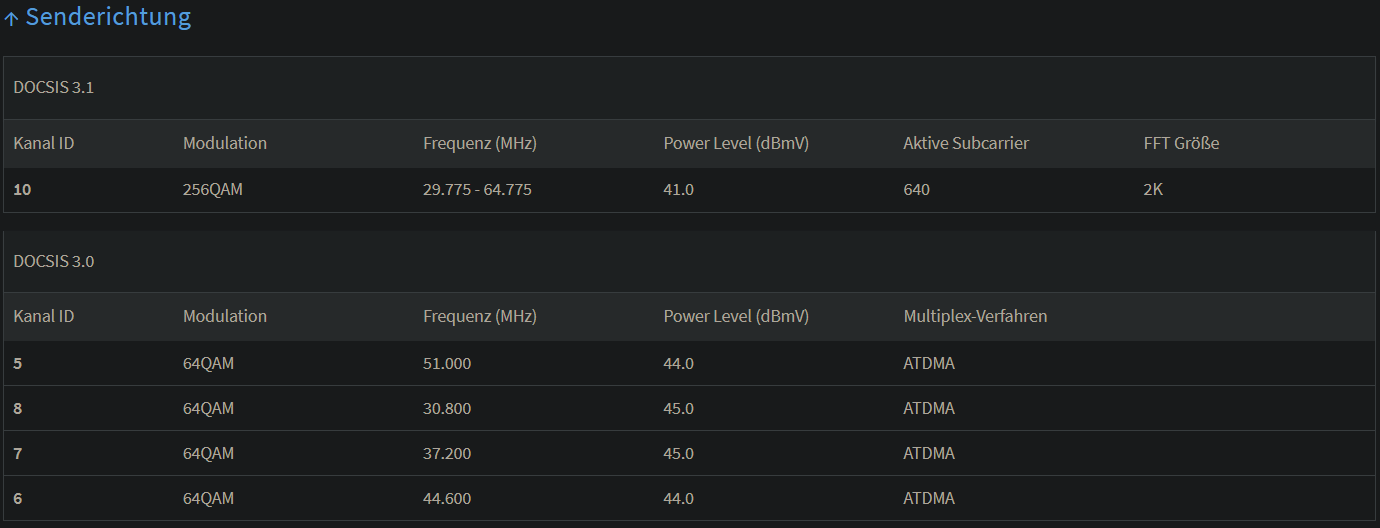The height and width of the screenshot is (528, 1380).
Task: Select the Kanal ID 7 row
Action: [689, 453]
